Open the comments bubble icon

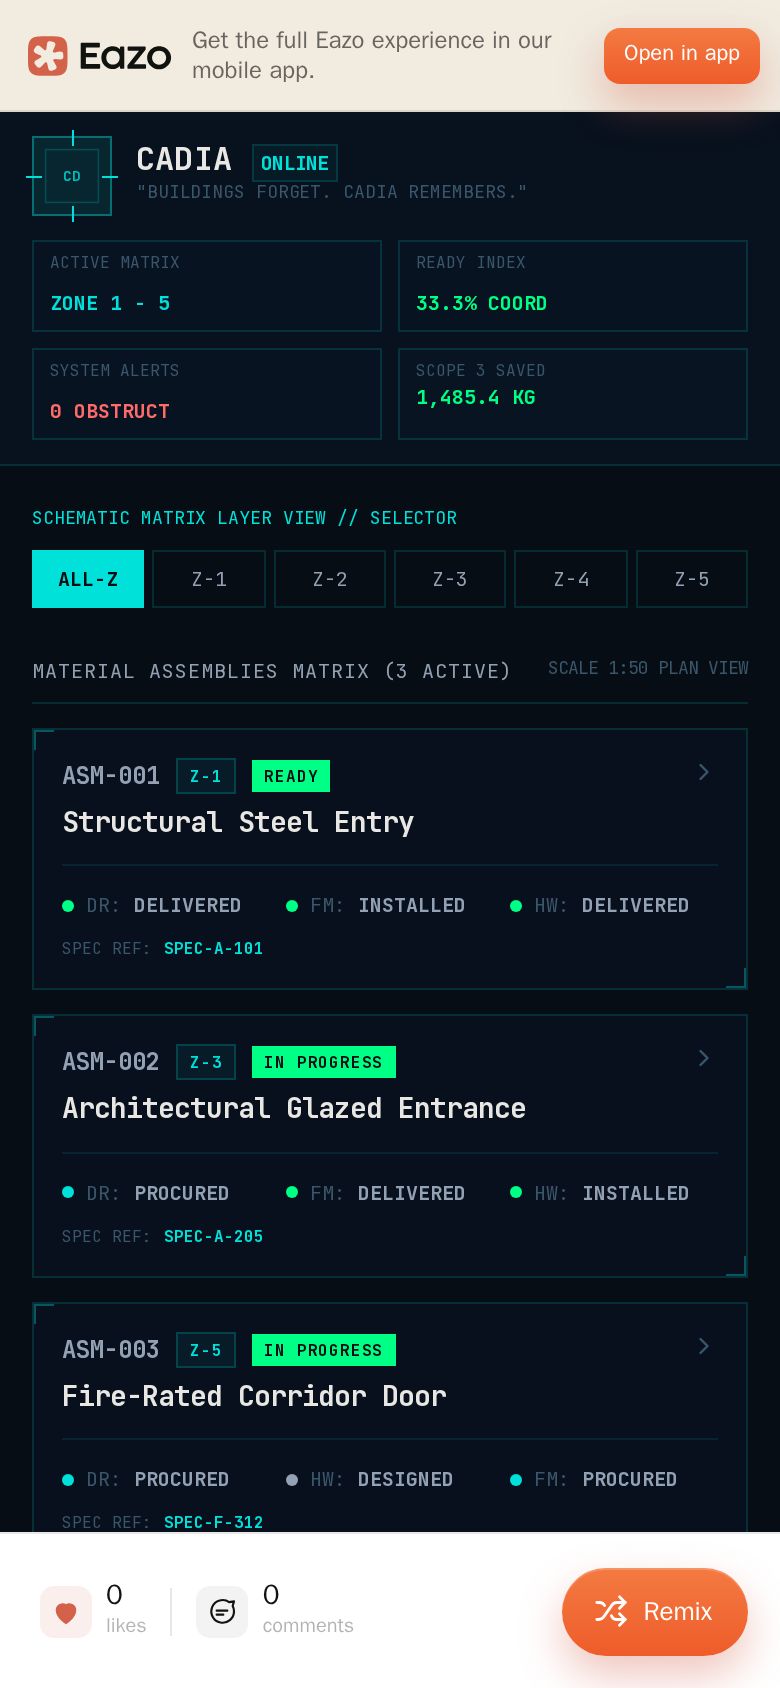(x=222, y=1612)
